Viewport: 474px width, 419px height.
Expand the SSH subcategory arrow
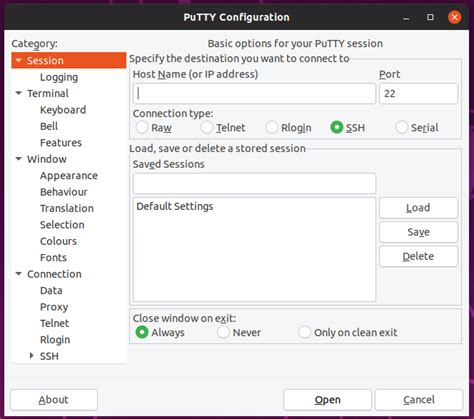32,356
